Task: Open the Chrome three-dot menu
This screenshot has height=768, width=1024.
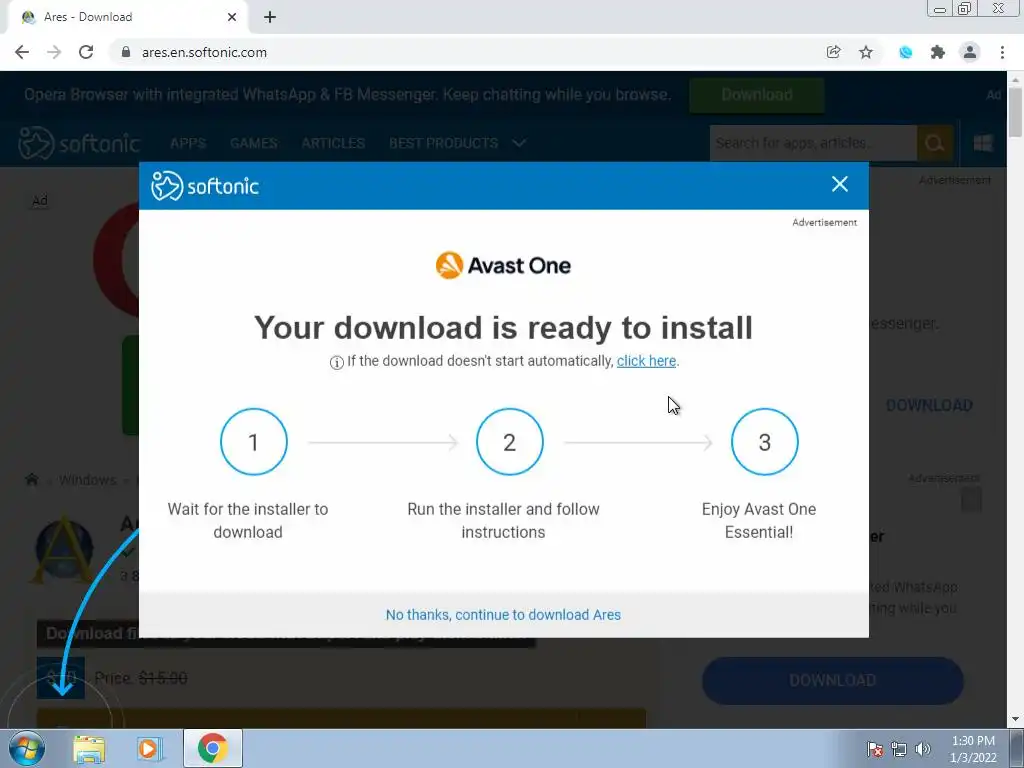Action: pyautogui.click(x=1002, y=52)
